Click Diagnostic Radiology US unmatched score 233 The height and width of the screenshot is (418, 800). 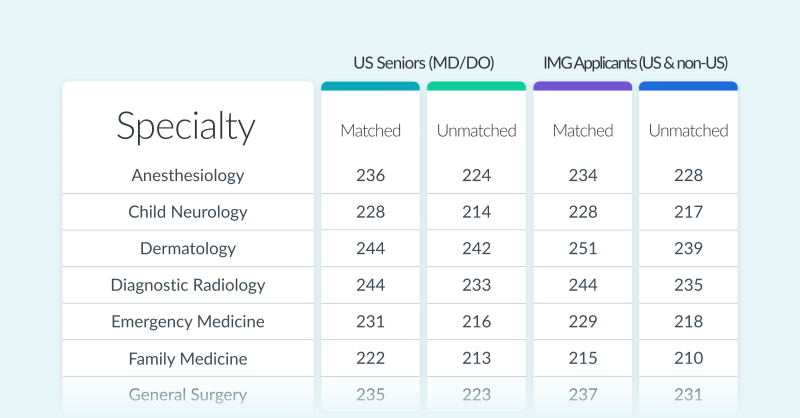click(x=476, y=285)
